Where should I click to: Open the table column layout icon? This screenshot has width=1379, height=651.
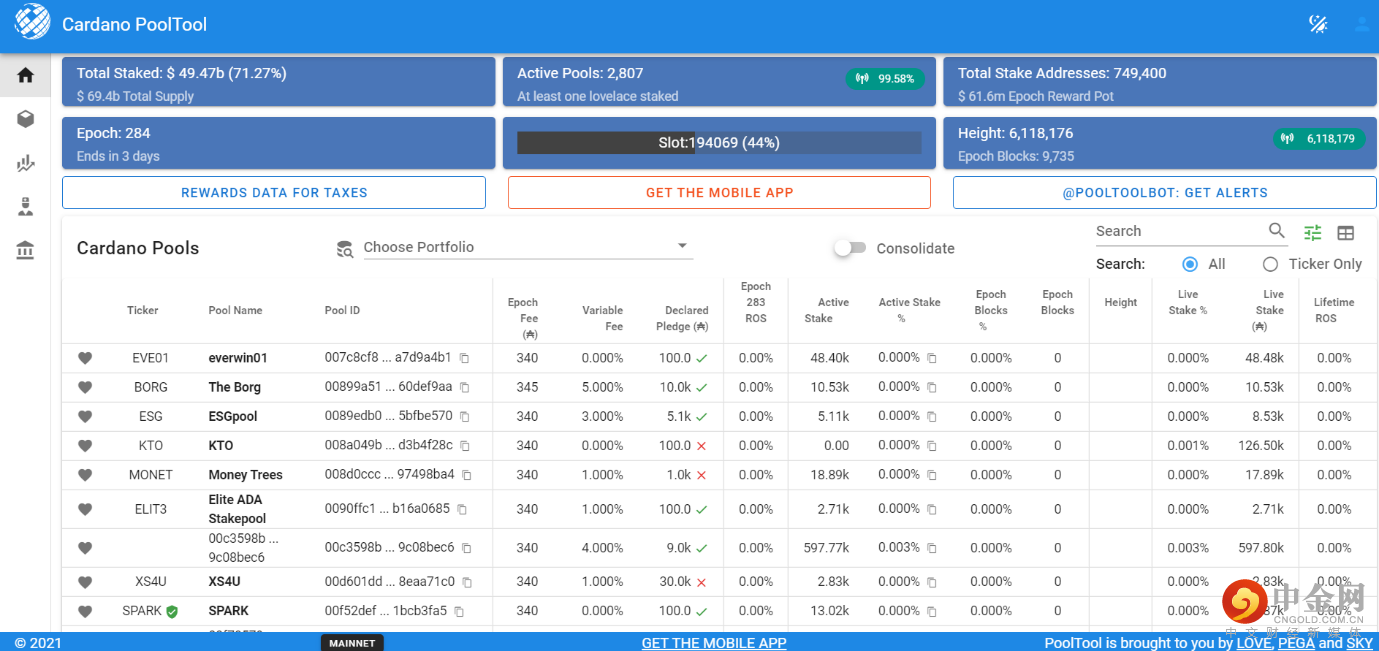pos(1346,232)
